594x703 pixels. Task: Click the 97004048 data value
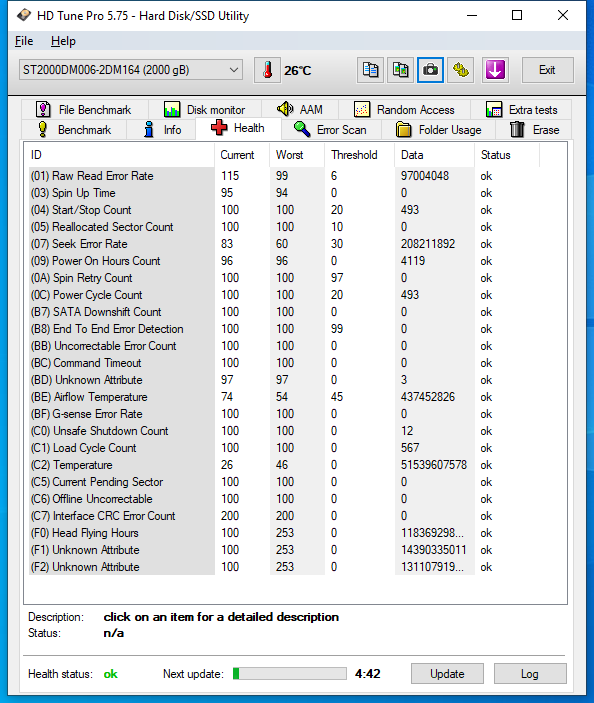point(425,176)
